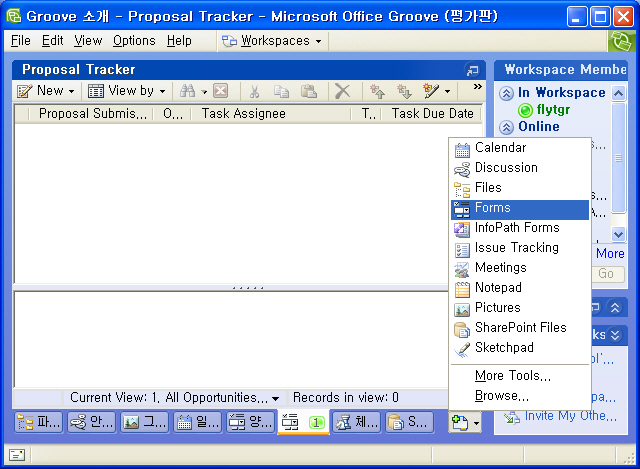Click member list scroll down arrow
The image size is (640, 469).
618,234
